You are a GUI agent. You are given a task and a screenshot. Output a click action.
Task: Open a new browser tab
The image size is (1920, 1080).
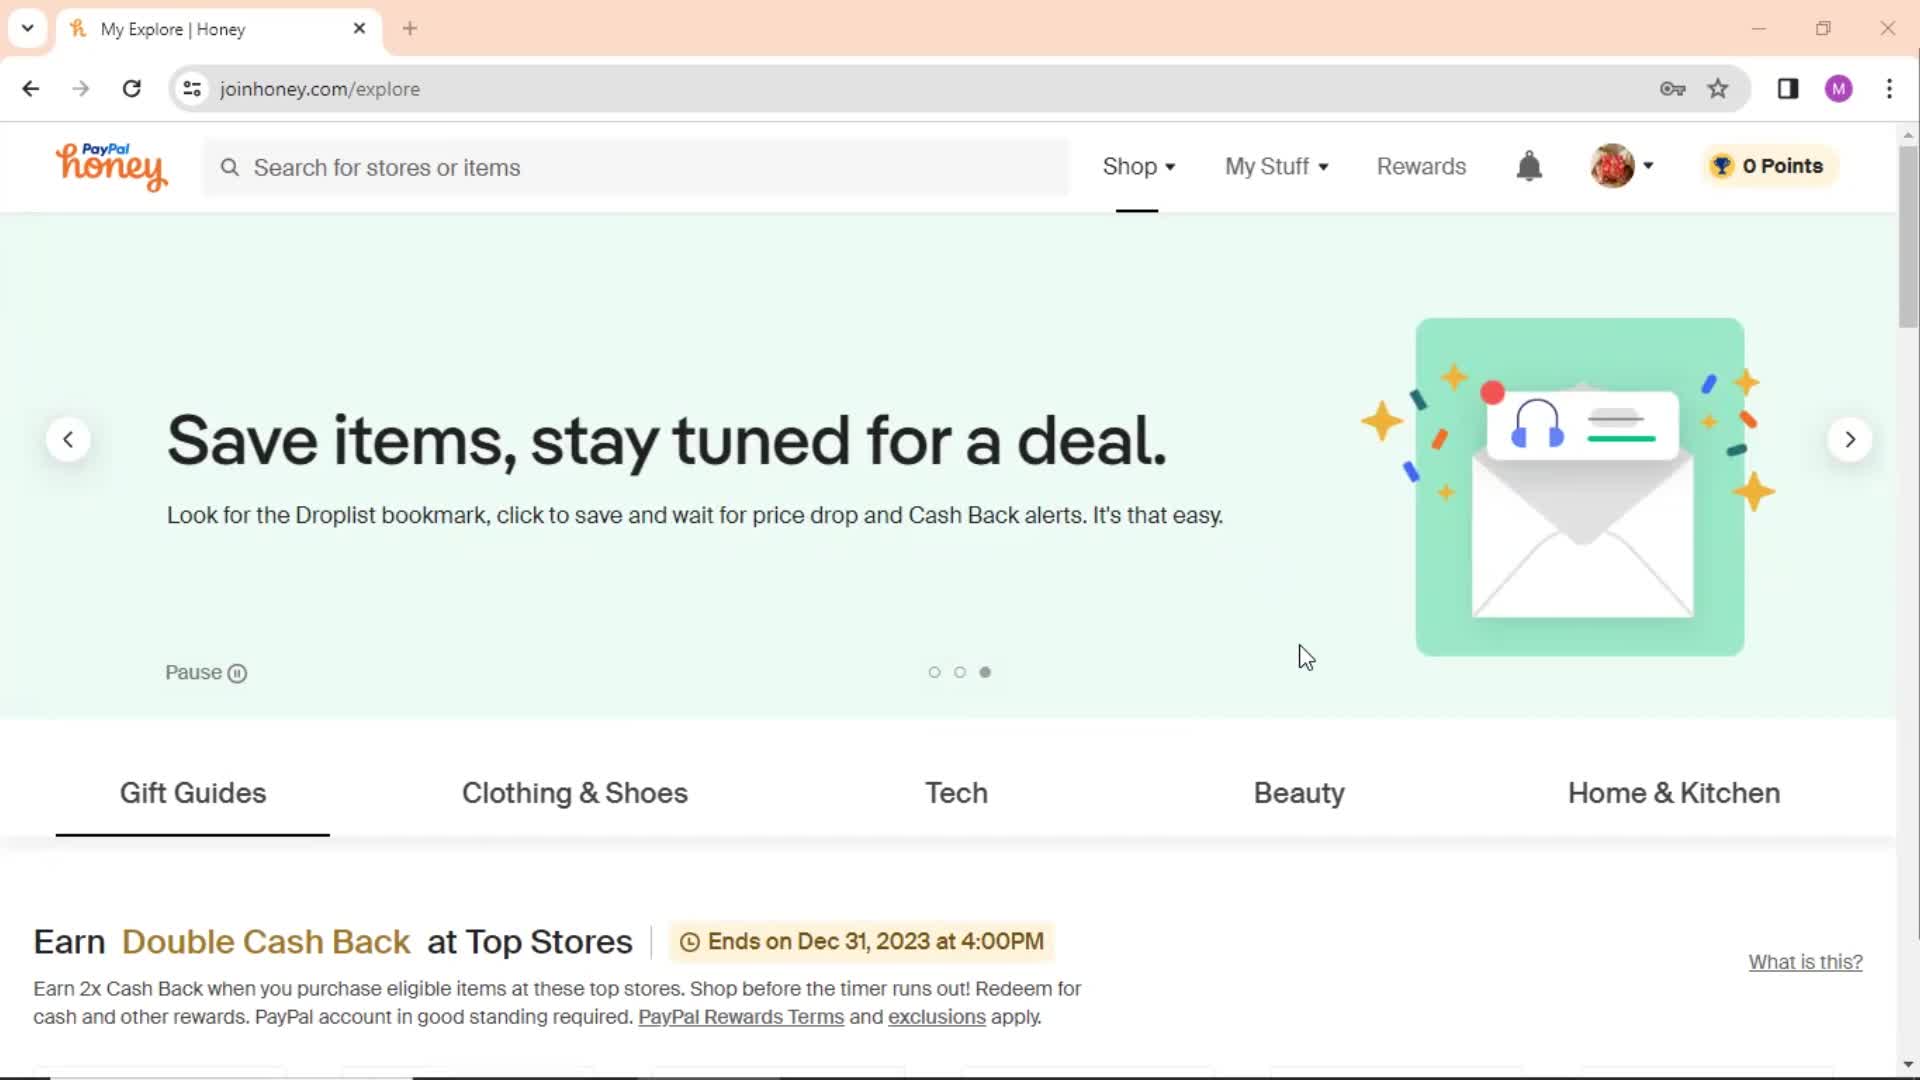click(x=410, y=29)
